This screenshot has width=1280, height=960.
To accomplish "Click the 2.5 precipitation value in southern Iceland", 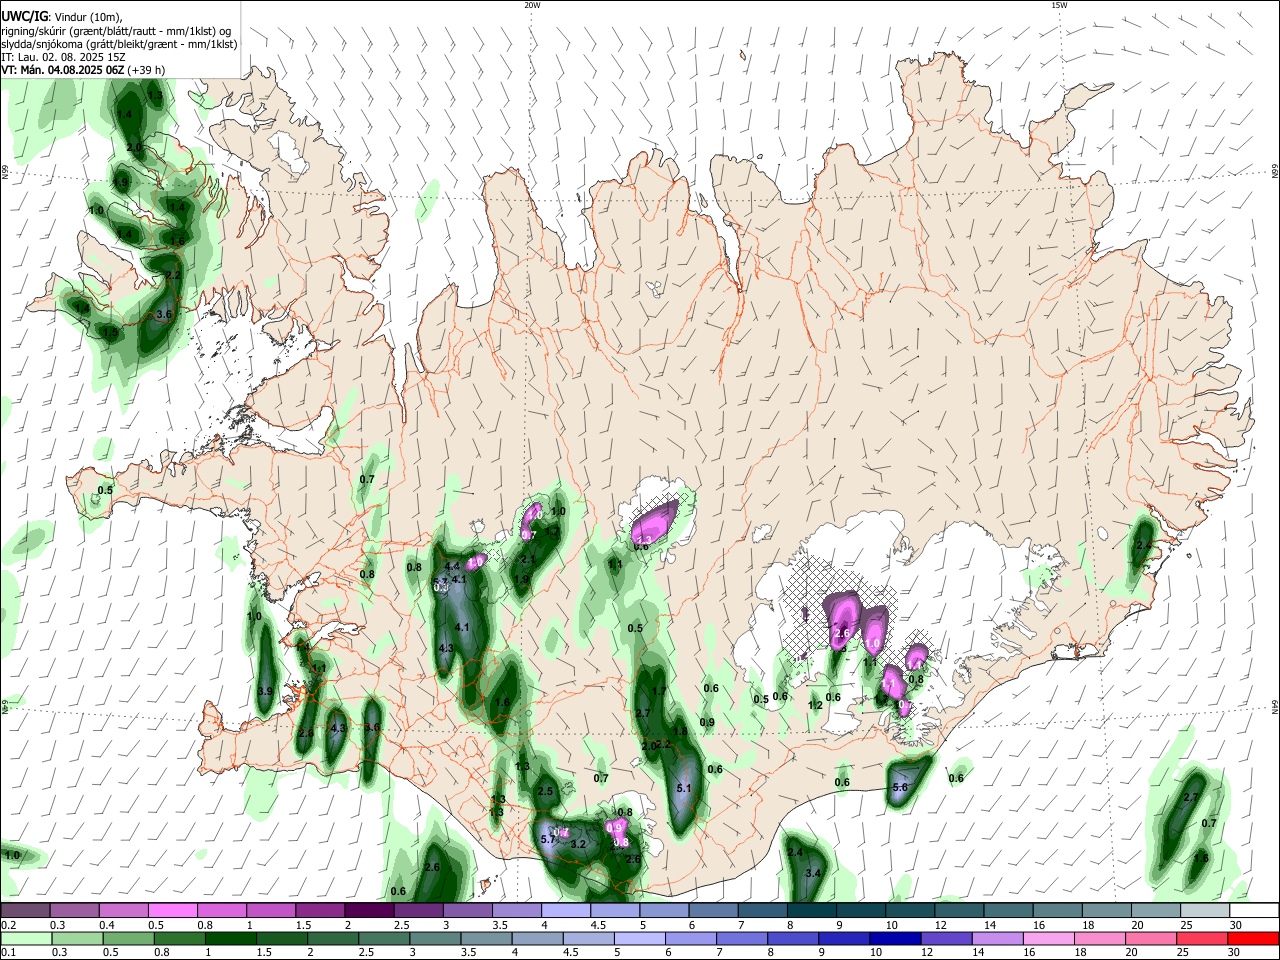I will (x=545, y=791).
